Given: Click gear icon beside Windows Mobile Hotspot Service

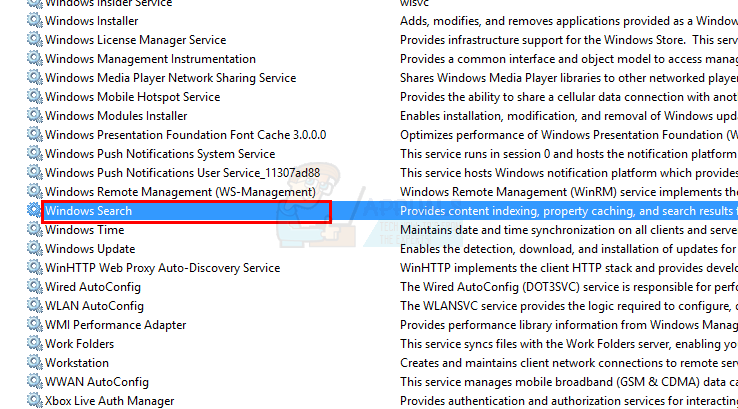Looking at the screenshot, I should 34,96.
